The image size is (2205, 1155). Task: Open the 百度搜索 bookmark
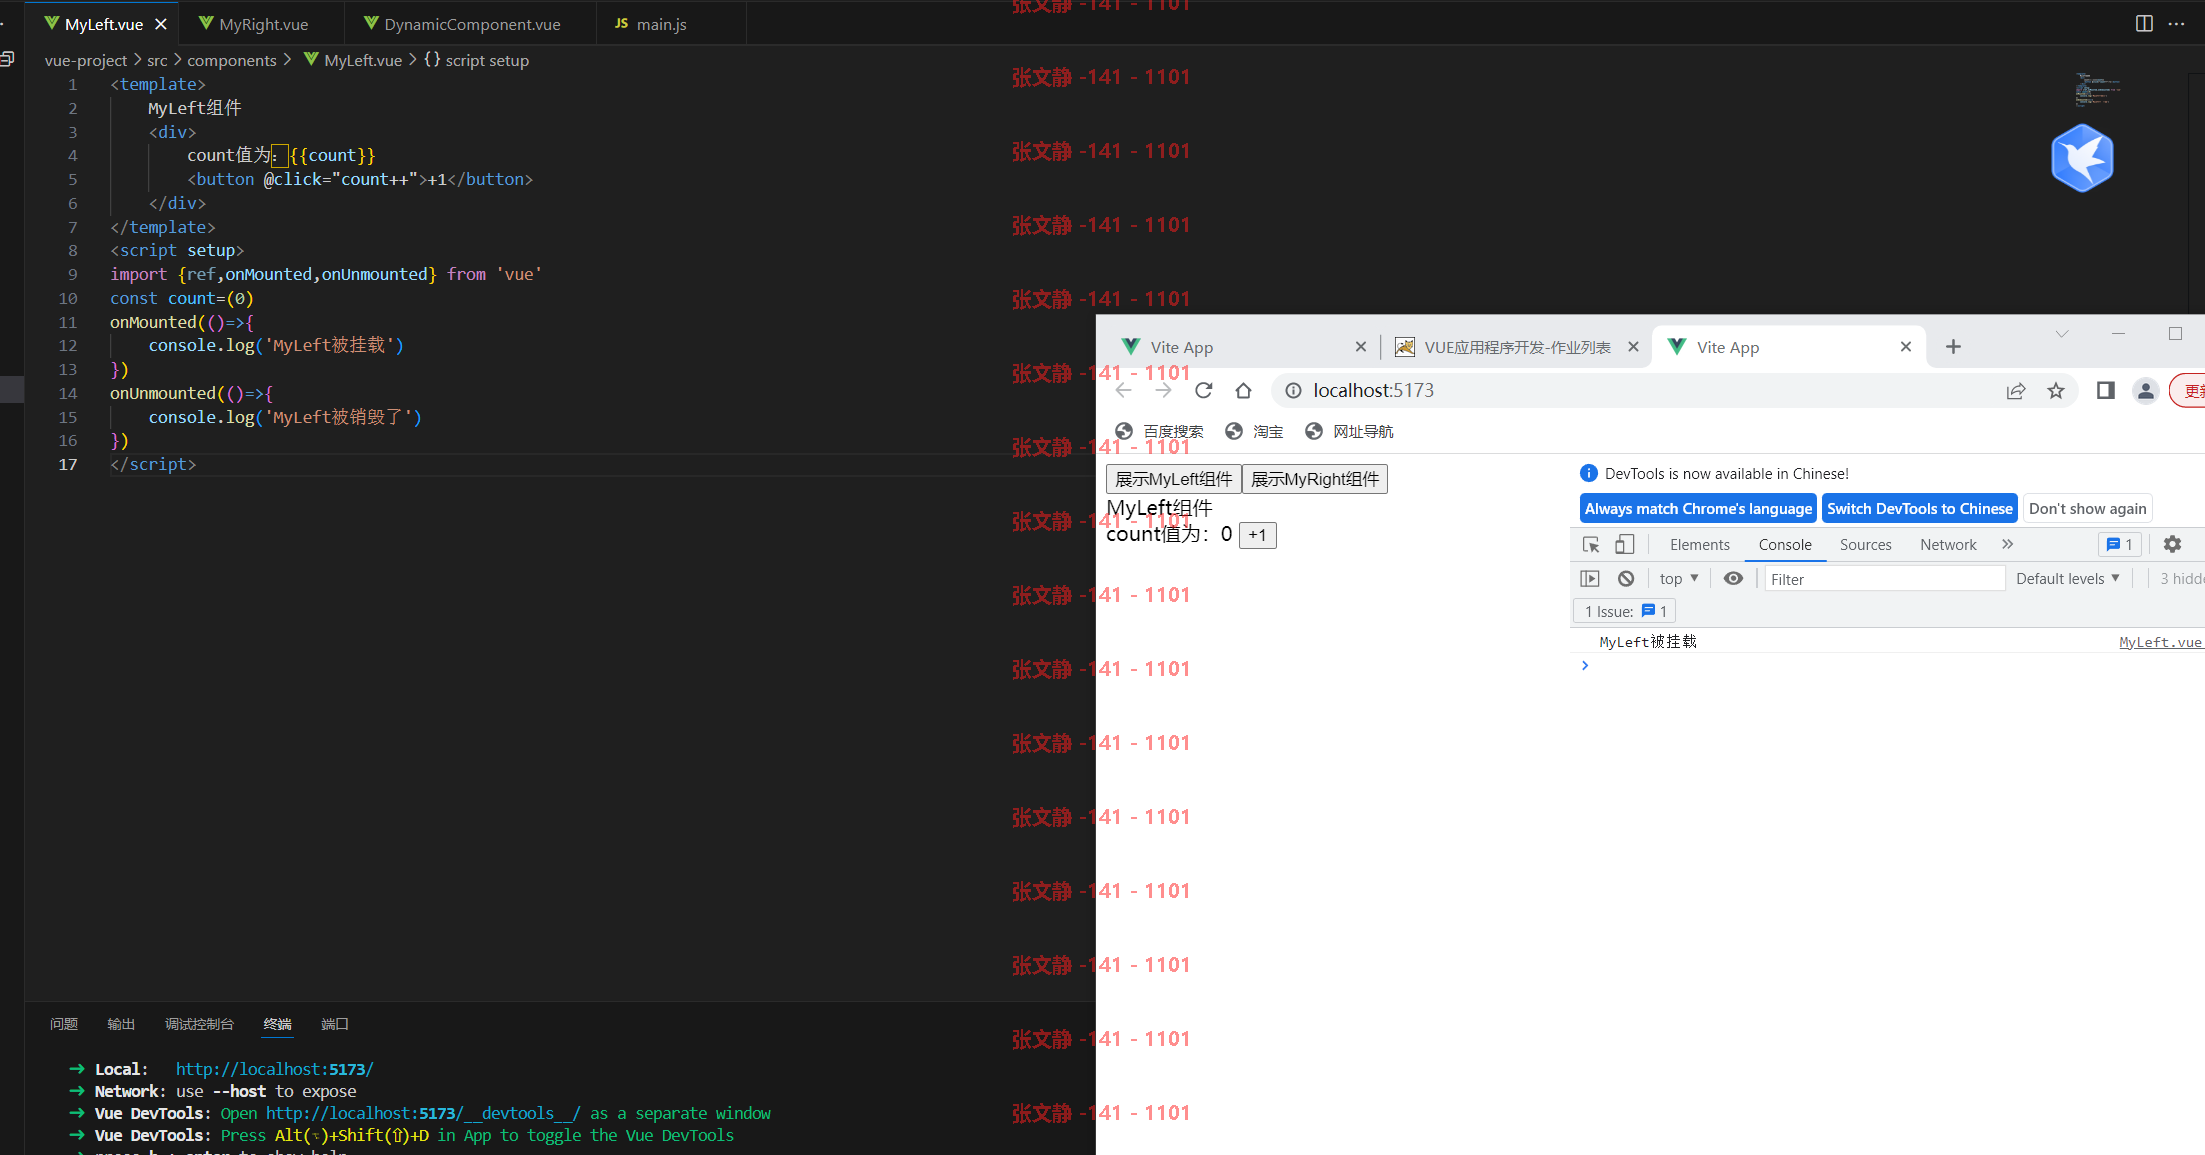(1160, 431)
